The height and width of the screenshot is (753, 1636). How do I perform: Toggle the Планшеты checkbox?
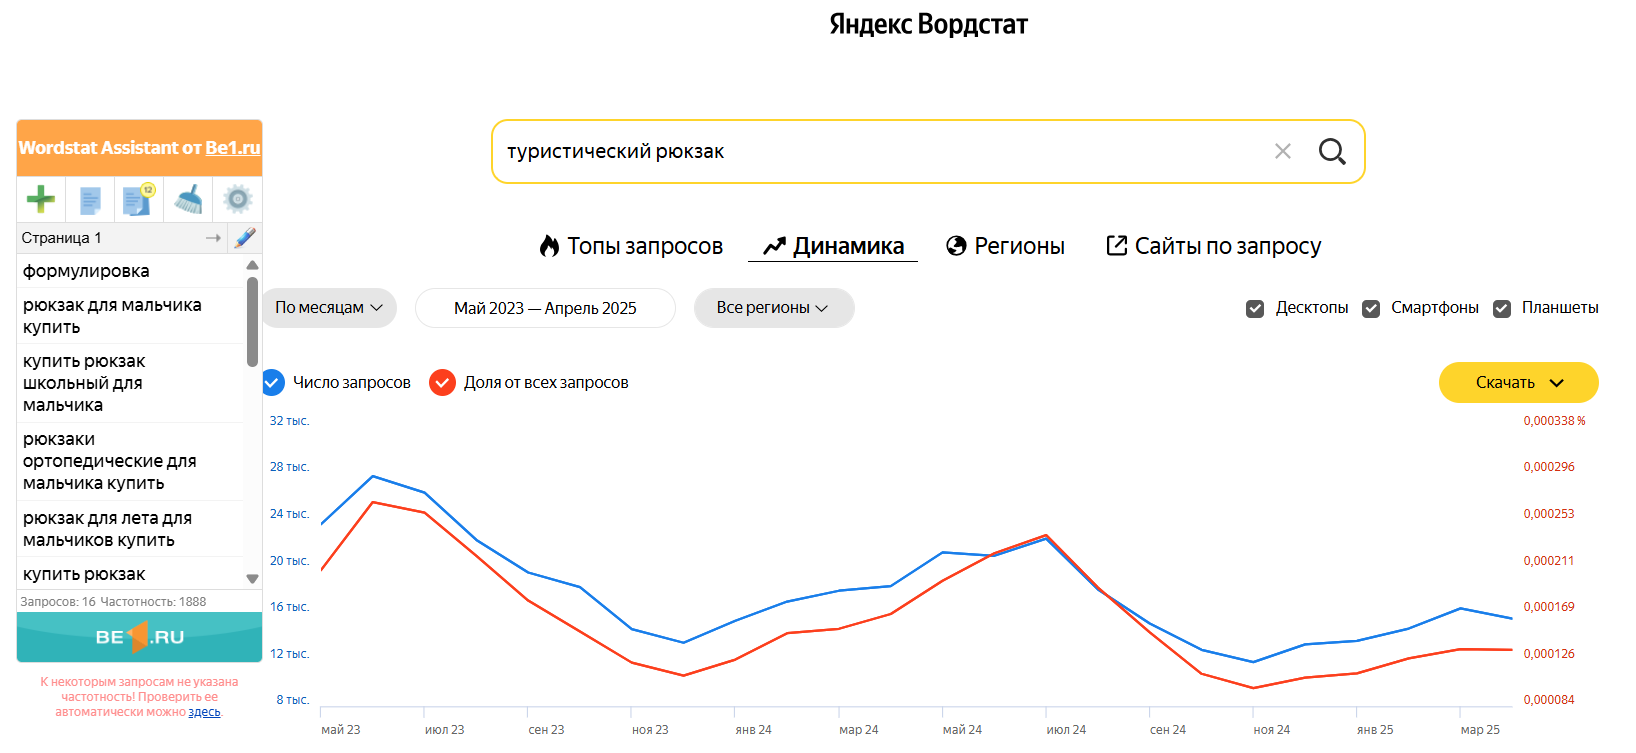[x=1502, y=309]
